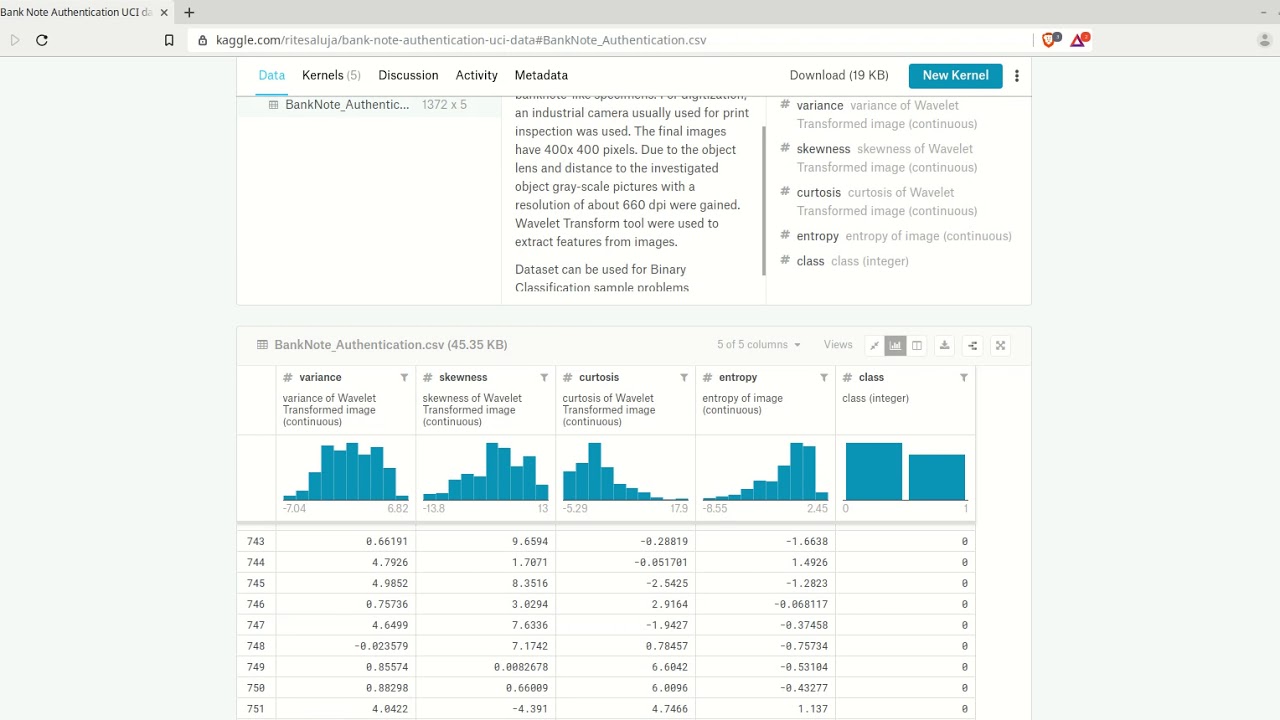Click the Brave shields icon
Screen dimensions: 1280x720
1049,40
